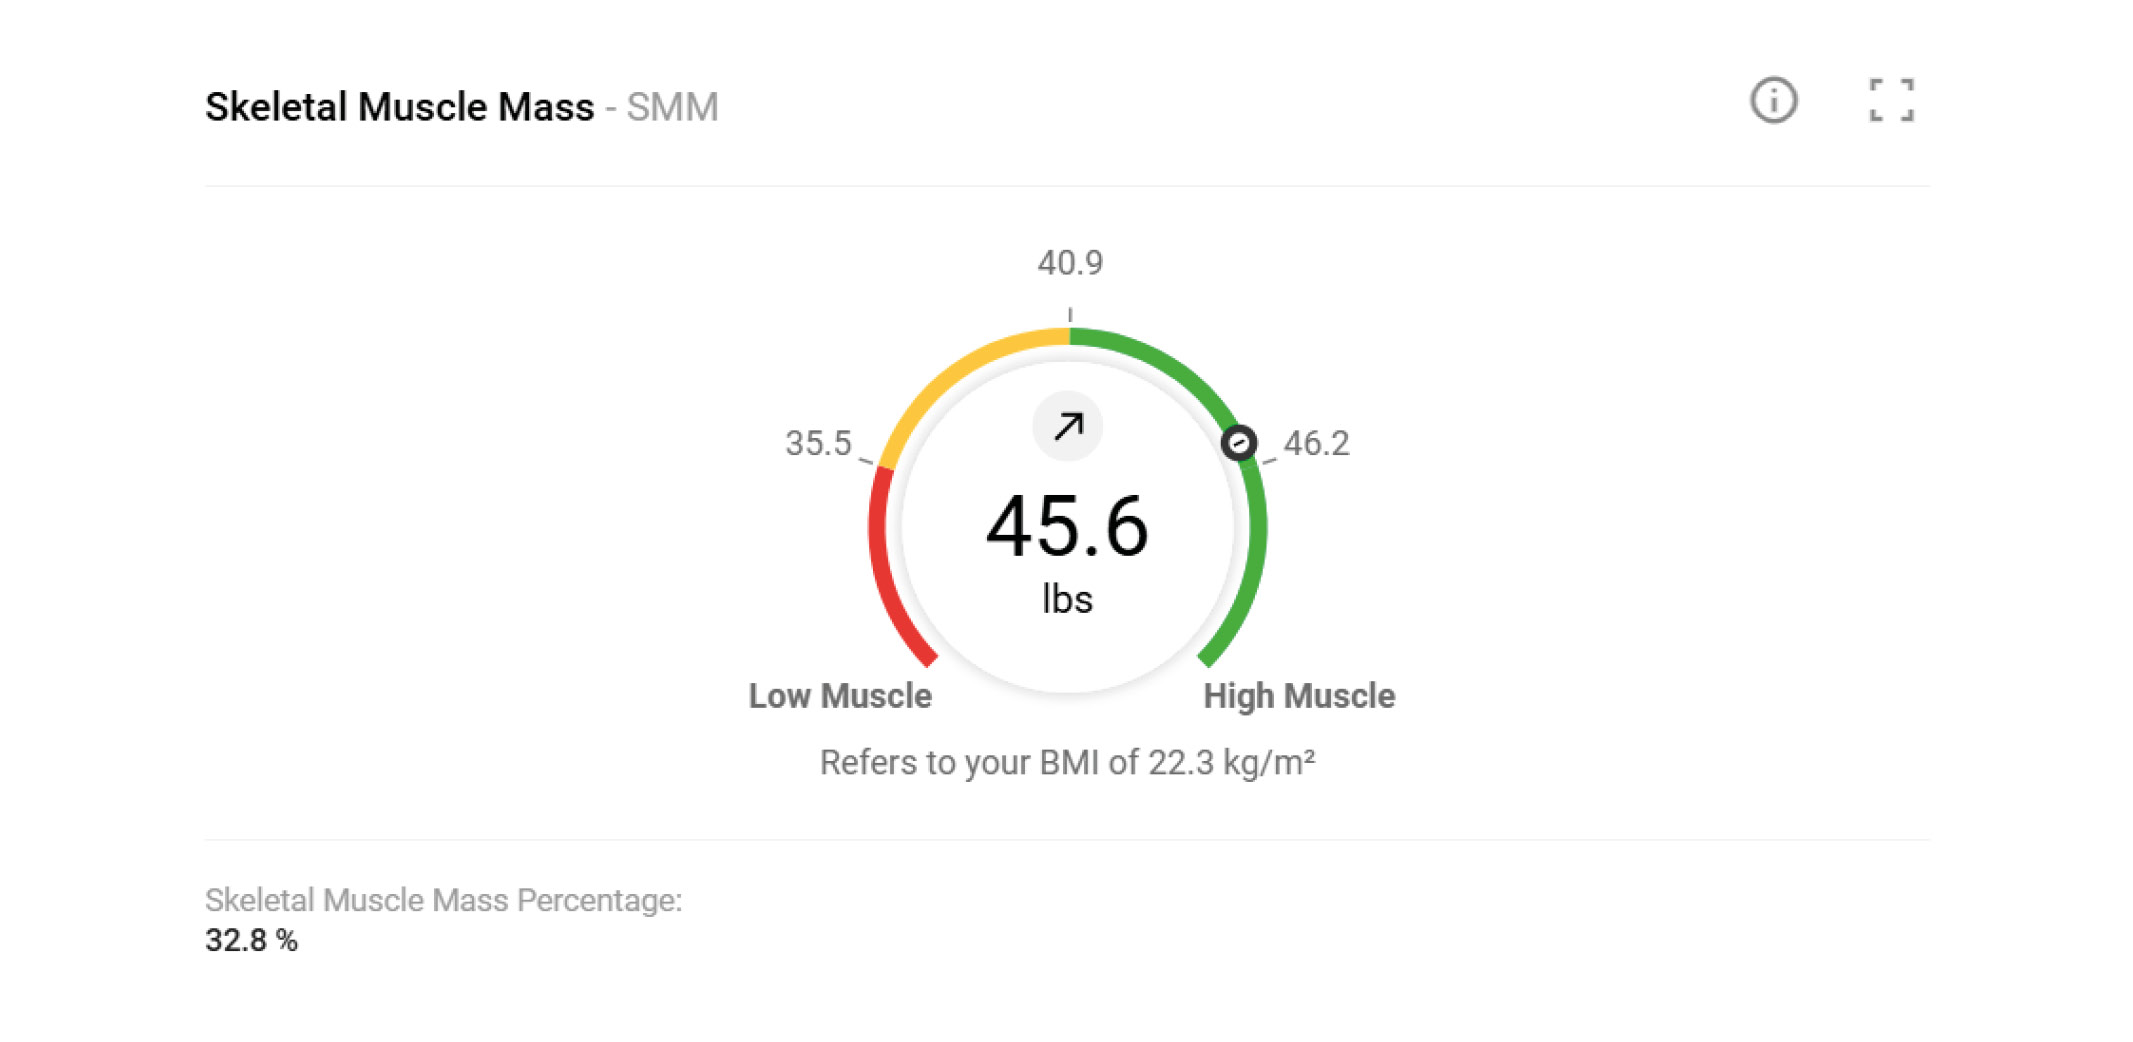This screenshot has width=2133, height=1042.
Task: Click the 45.6 reading in the gauge
Action: 1067,526
